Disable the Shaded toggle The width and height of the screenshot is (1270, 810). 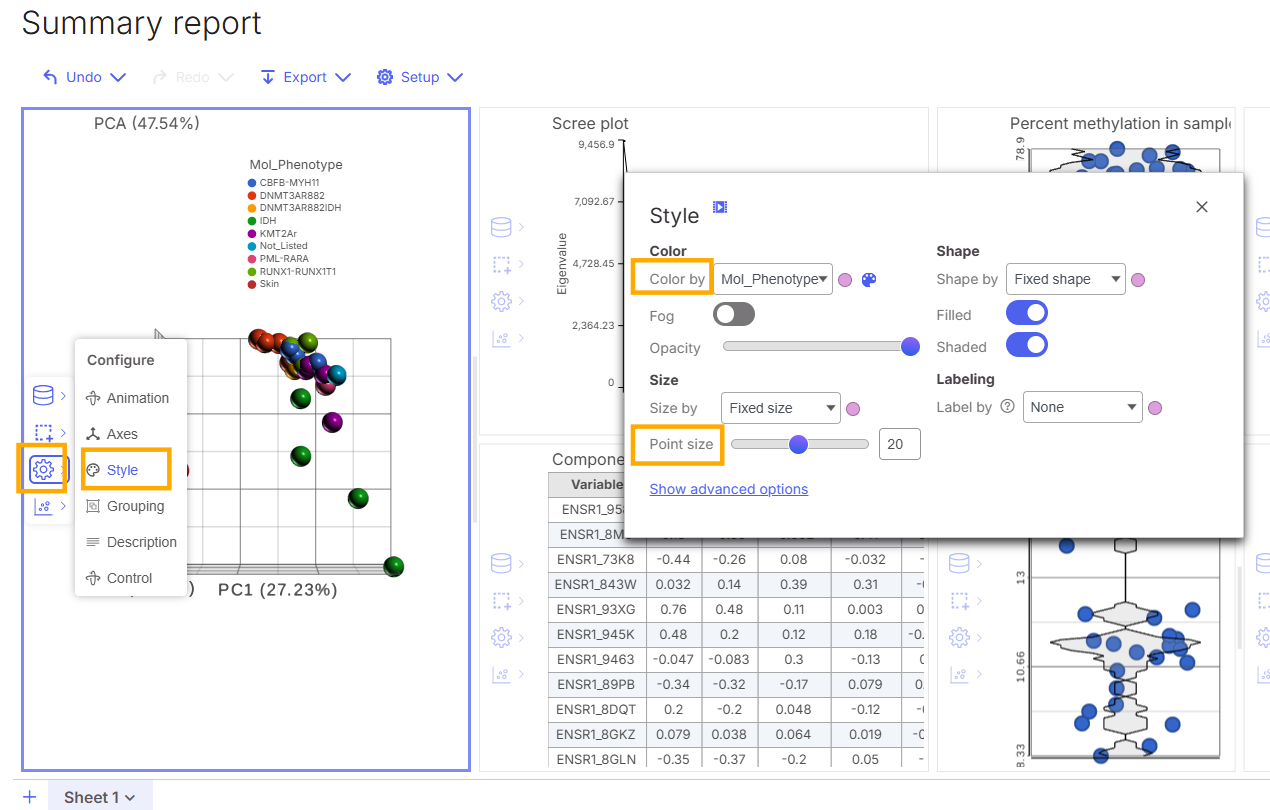pos(1026,346)
